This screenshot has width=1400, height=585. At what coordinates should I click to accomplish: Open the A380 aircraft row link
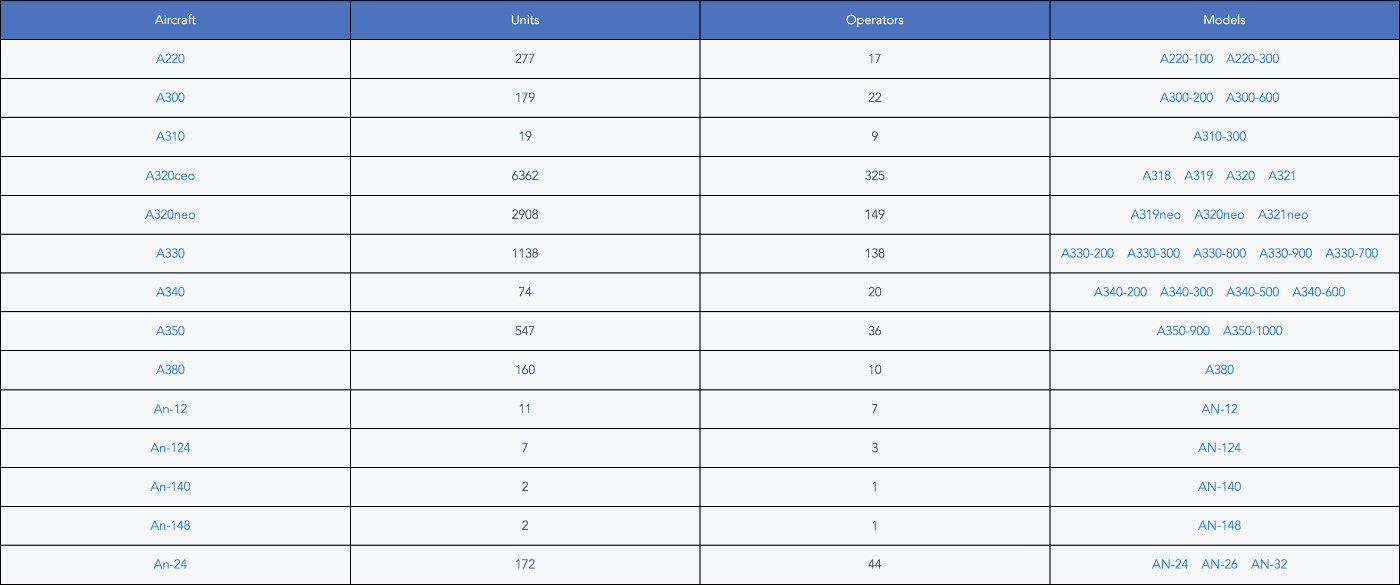pos(170,370)
